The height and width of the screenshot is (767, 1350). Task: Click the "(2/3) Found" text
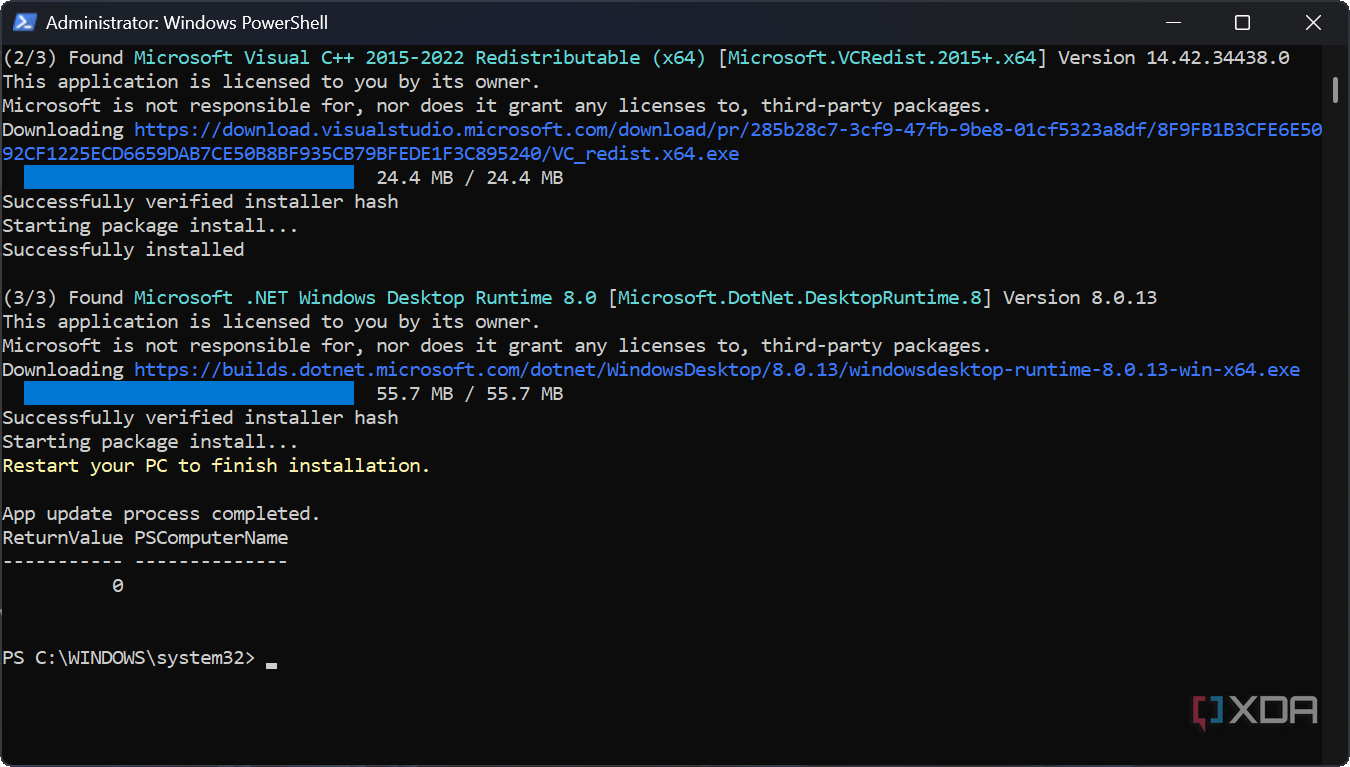pyautogui.click(x=63, y=57)
